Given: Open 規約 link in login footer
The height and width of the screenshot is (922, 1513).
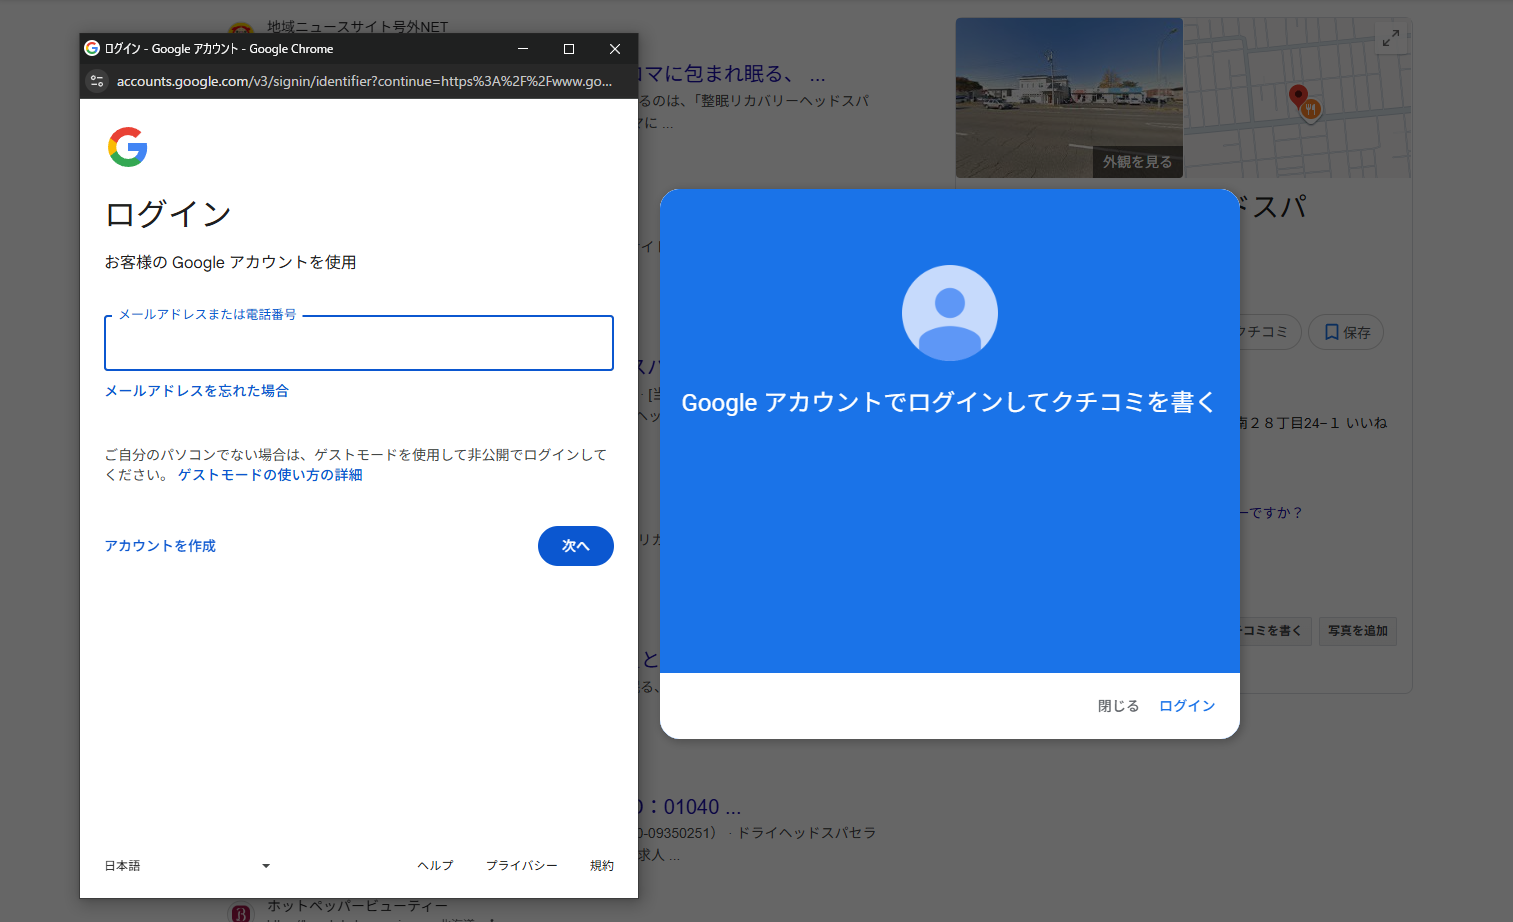Looking at the screenshot, I should click(602, 866).
